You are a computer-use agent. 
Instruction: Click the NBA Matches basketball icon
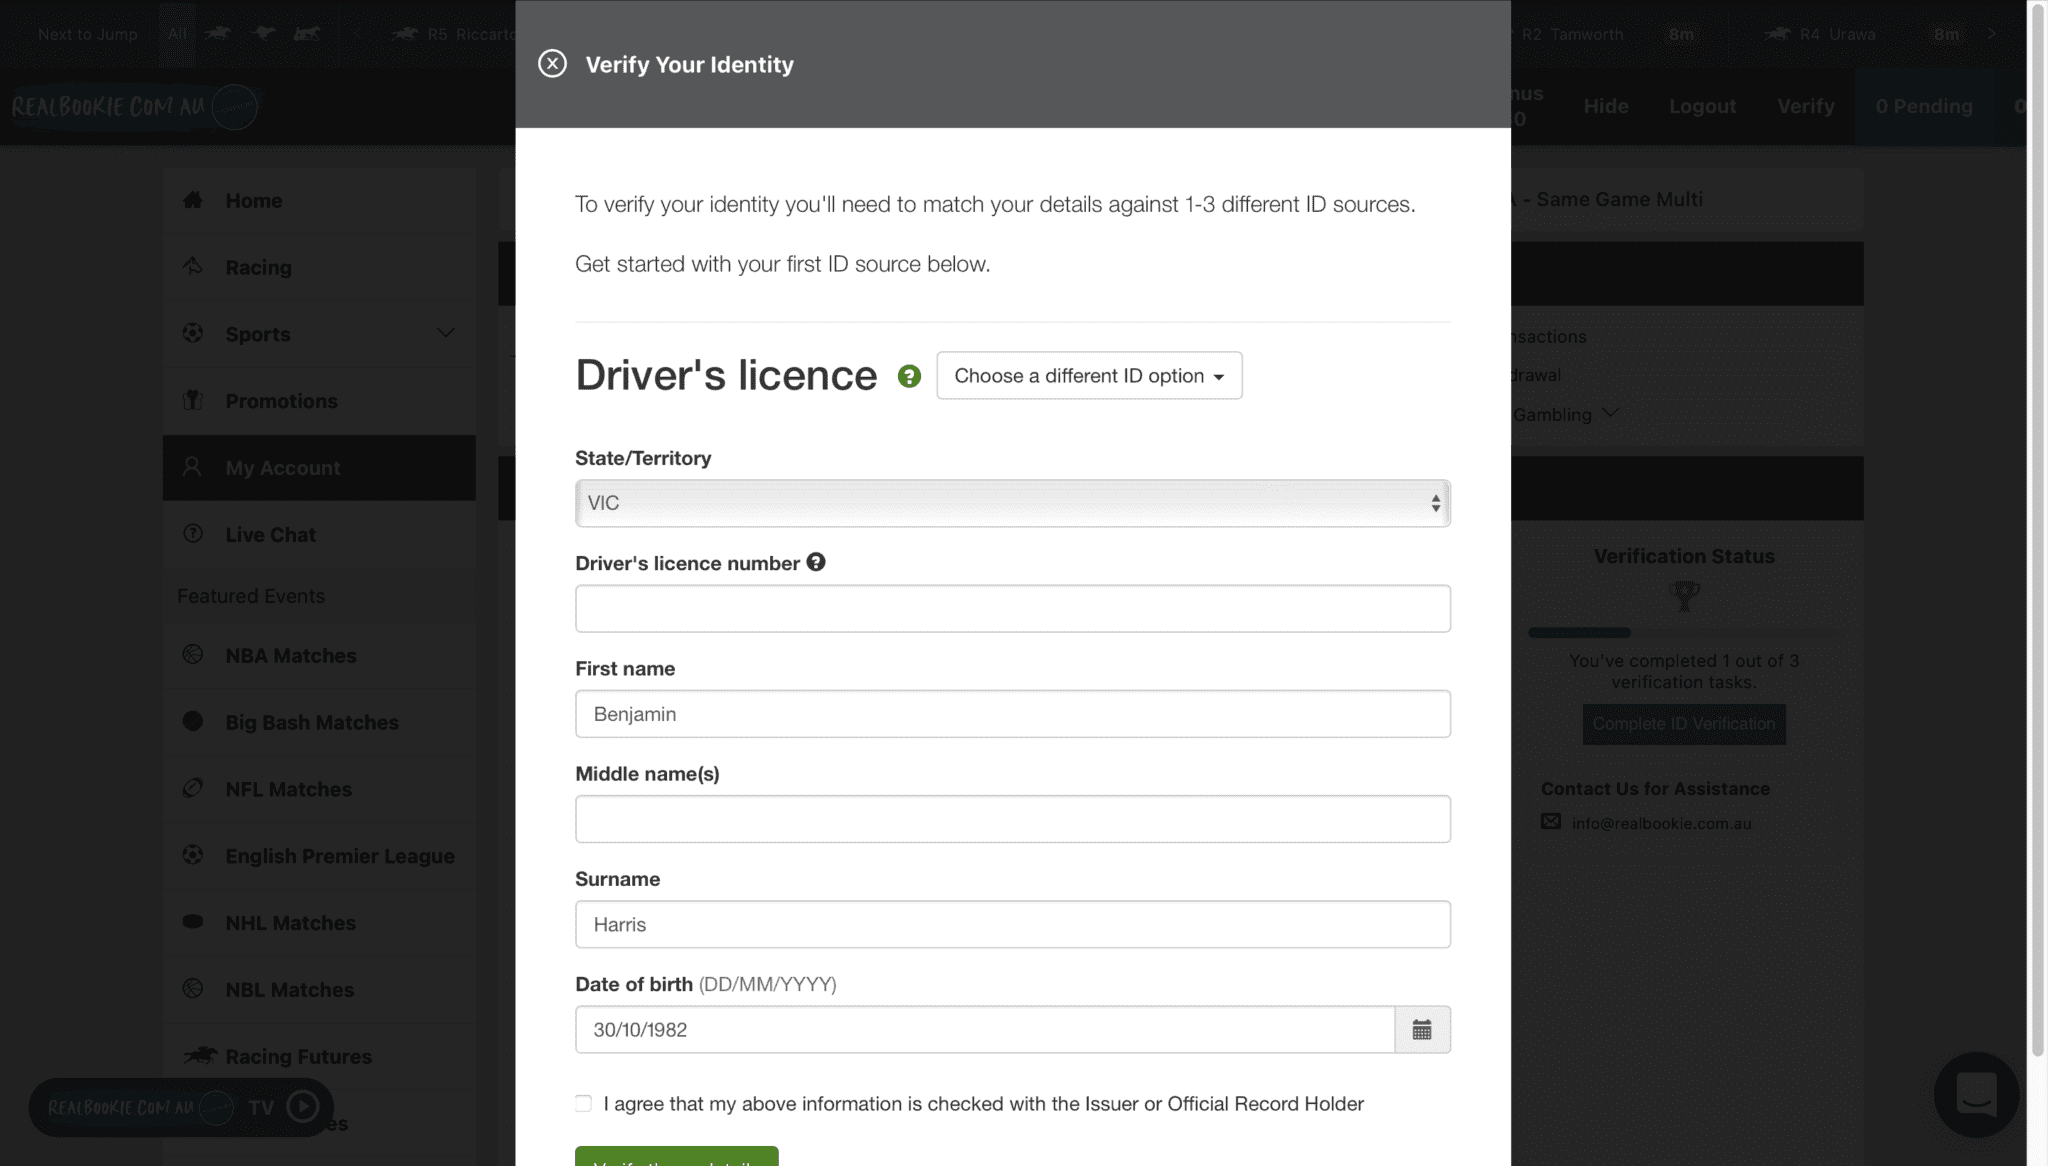click(x=193, y=654)
